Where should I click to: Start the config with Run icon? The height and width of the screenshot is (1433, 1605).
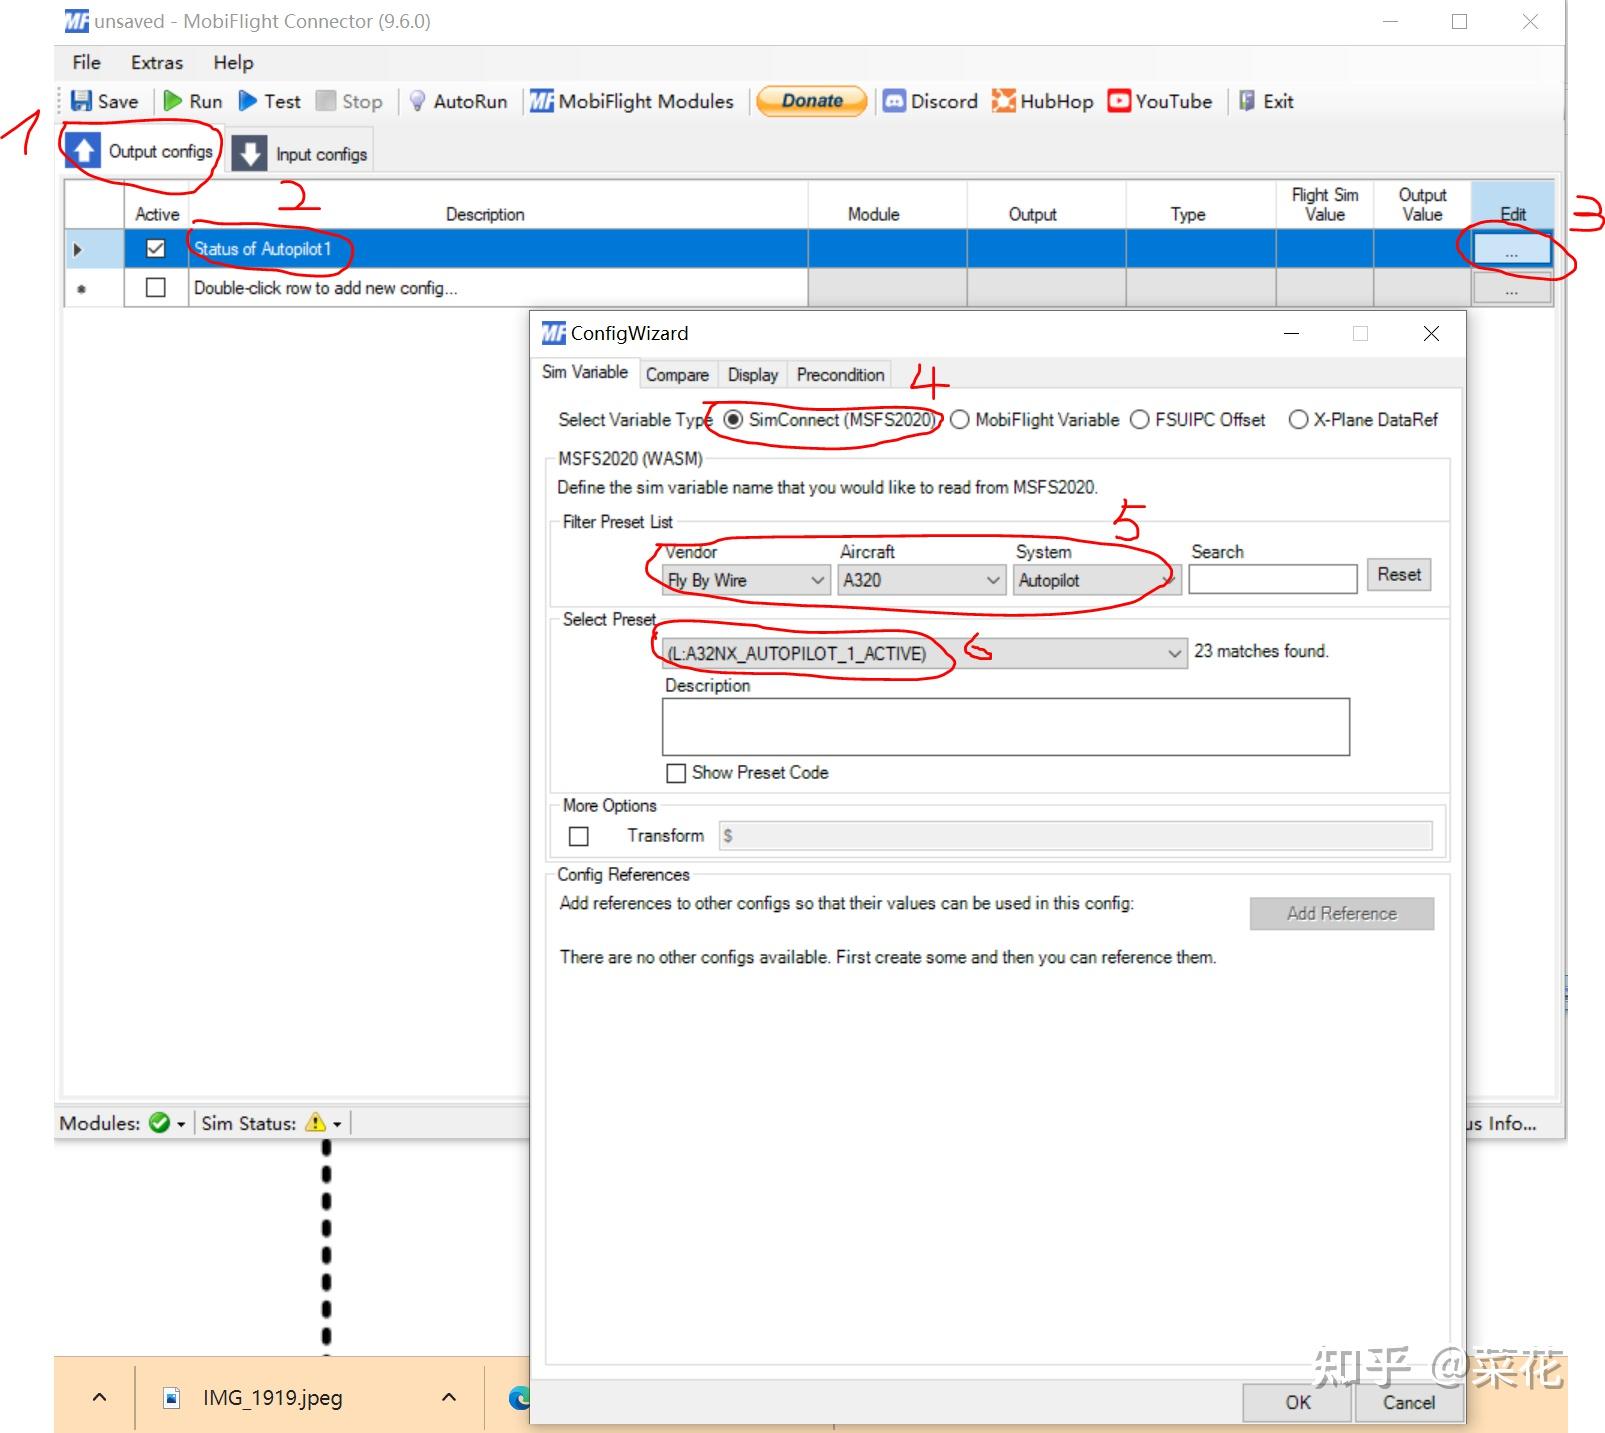tap(173, 101)
